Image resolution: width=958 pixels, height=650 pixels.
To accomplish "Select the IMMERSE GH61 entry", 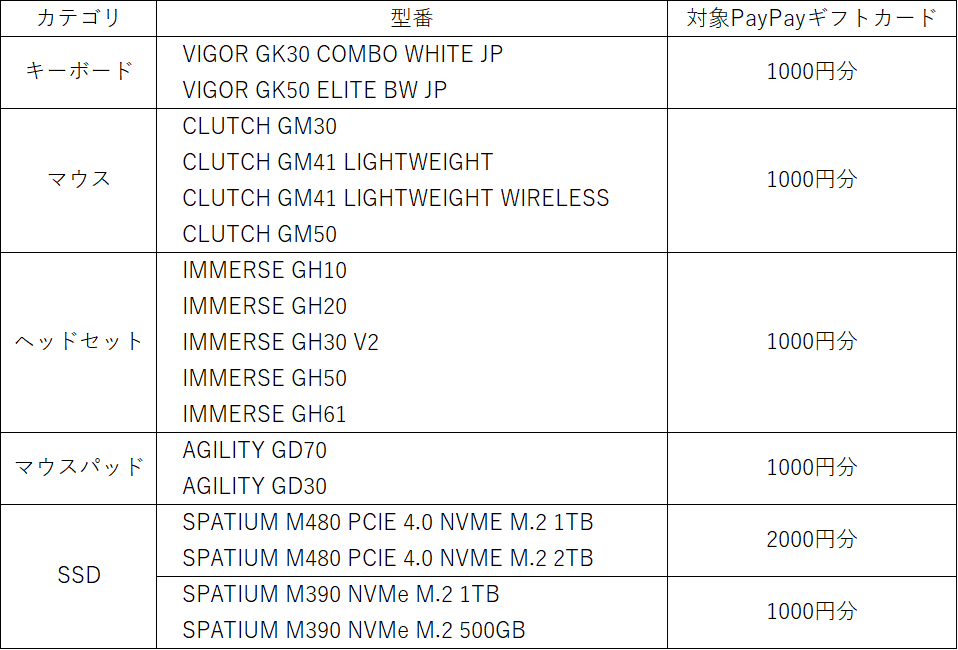I will pyautogui.click(x=264, y=414).
